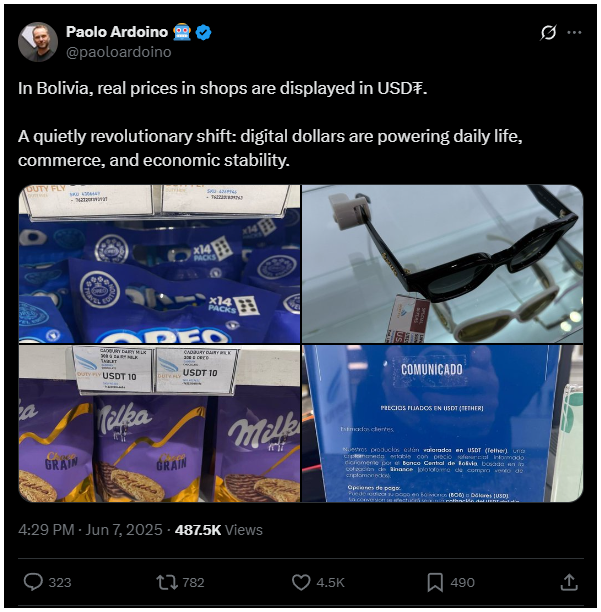Open the COMUNICADO notice photo

pos(443,423)
